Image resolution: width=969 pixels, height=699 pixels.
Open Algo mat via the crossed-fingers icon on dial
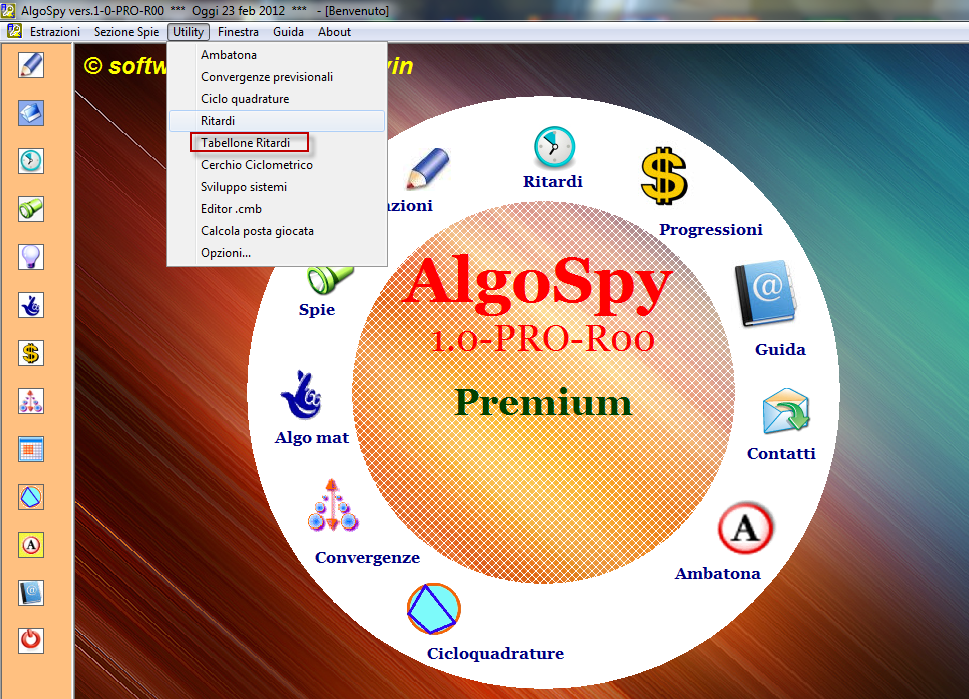(x=302, y=395)
